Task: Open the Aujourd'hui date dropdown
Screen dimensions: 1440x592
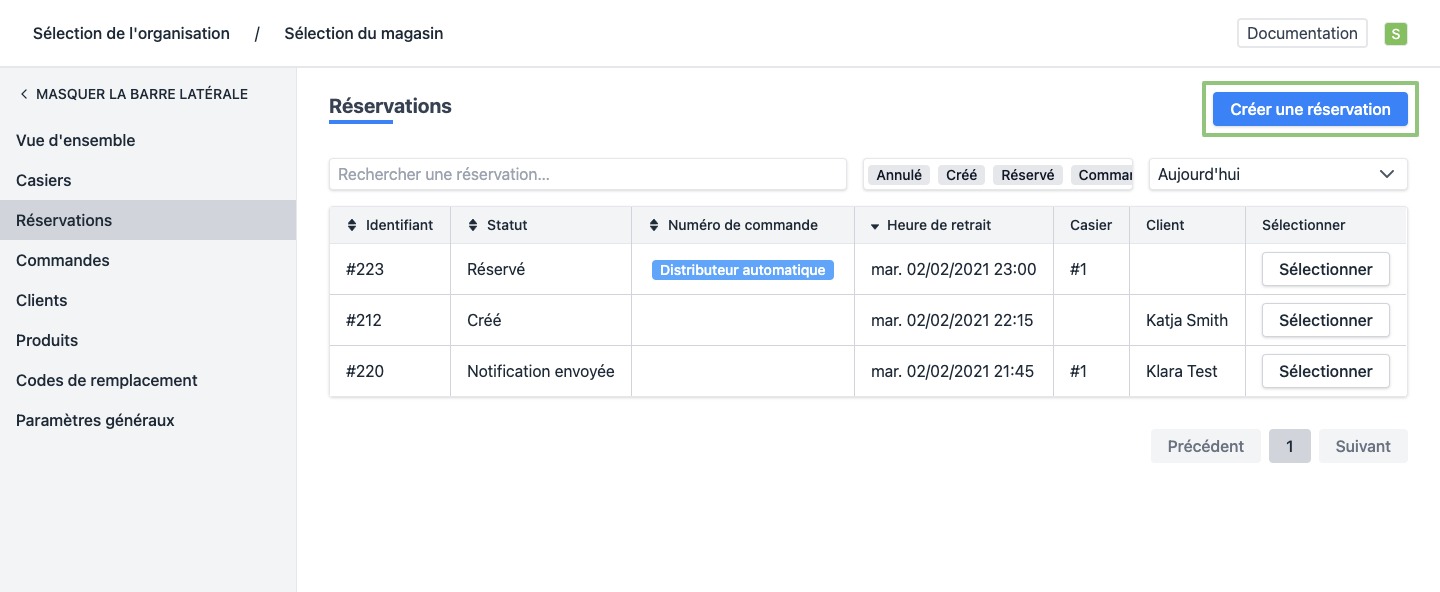Action: point(1277,174)
